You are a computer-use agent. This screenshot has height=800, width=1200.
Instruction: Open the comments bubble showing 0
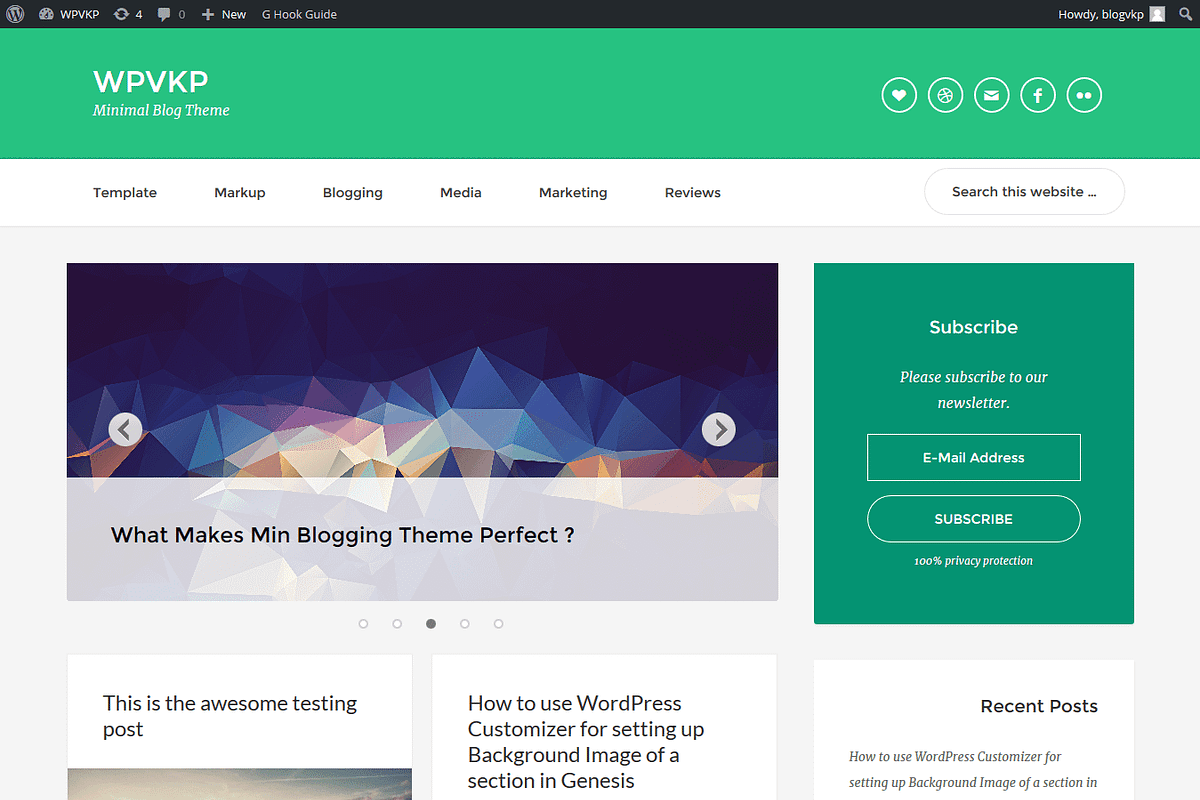pos(171,14)
